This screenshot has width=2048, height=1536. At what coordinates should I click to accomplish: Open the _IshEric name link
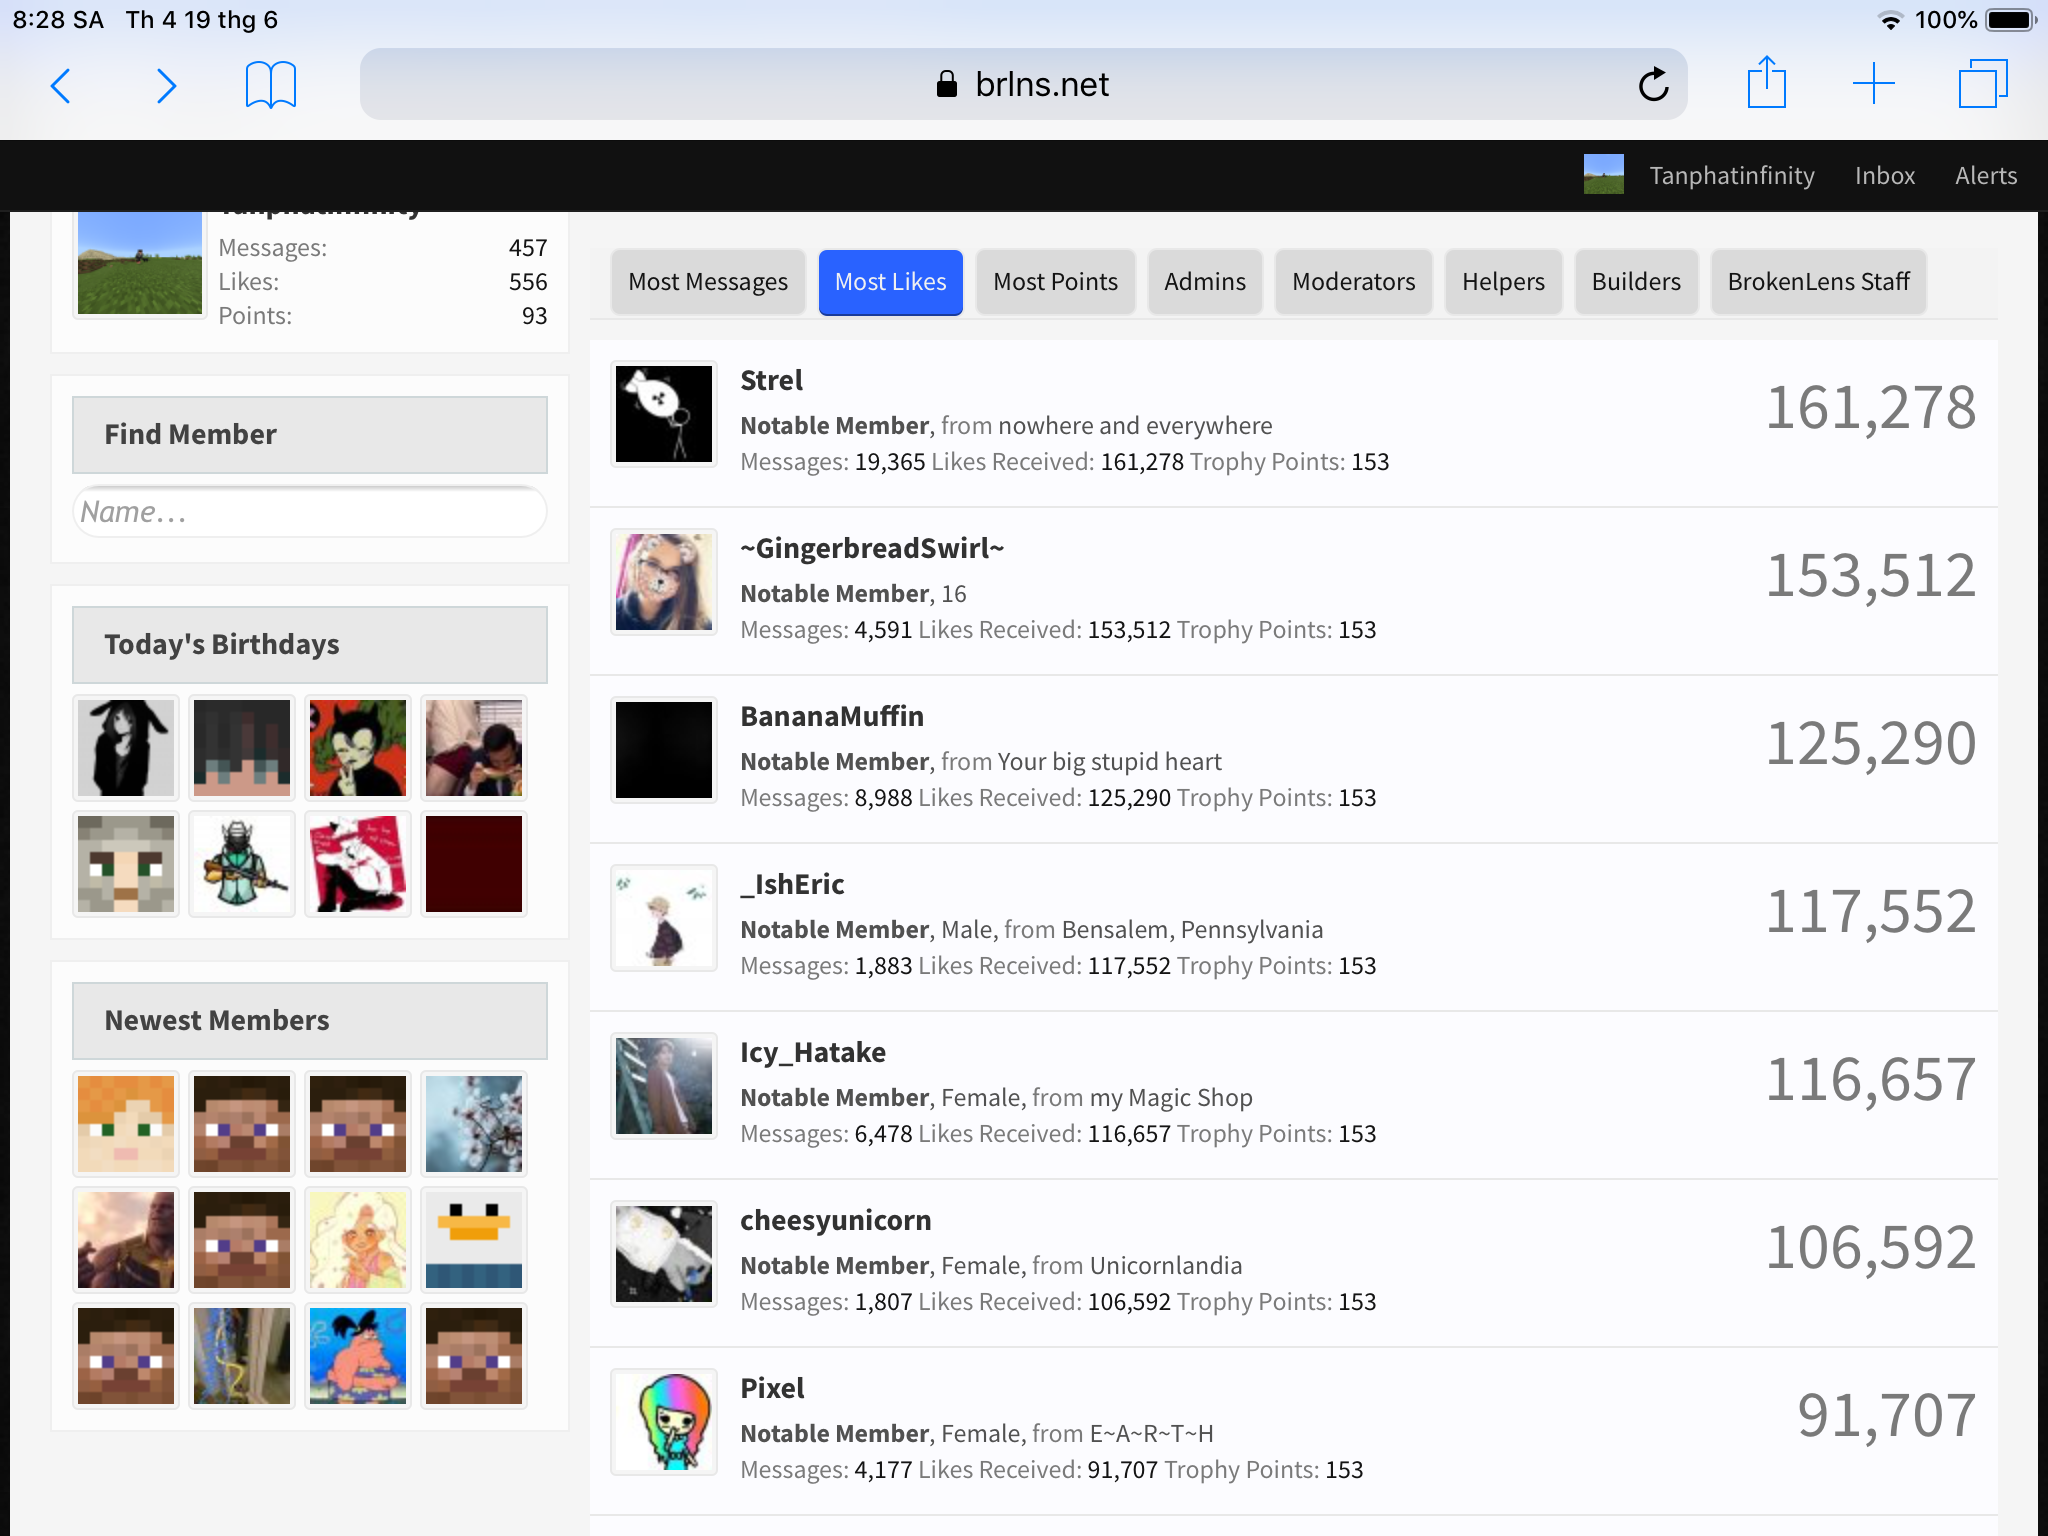pyautogui.click(x=792, y=885)
